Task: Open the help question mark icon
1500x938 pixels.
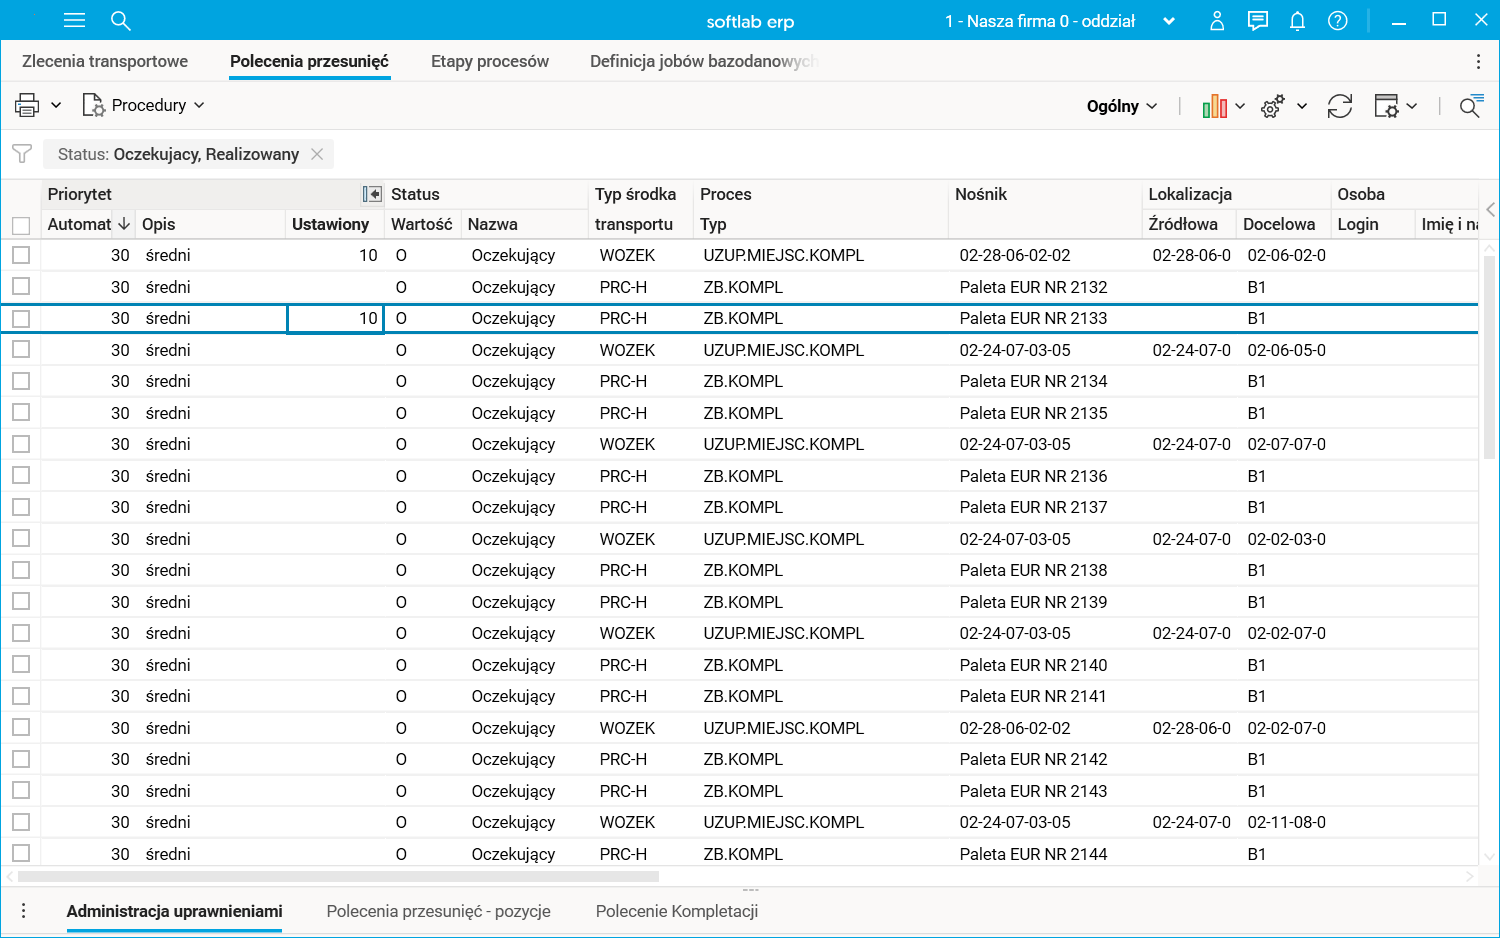Action: [1337, 21]
